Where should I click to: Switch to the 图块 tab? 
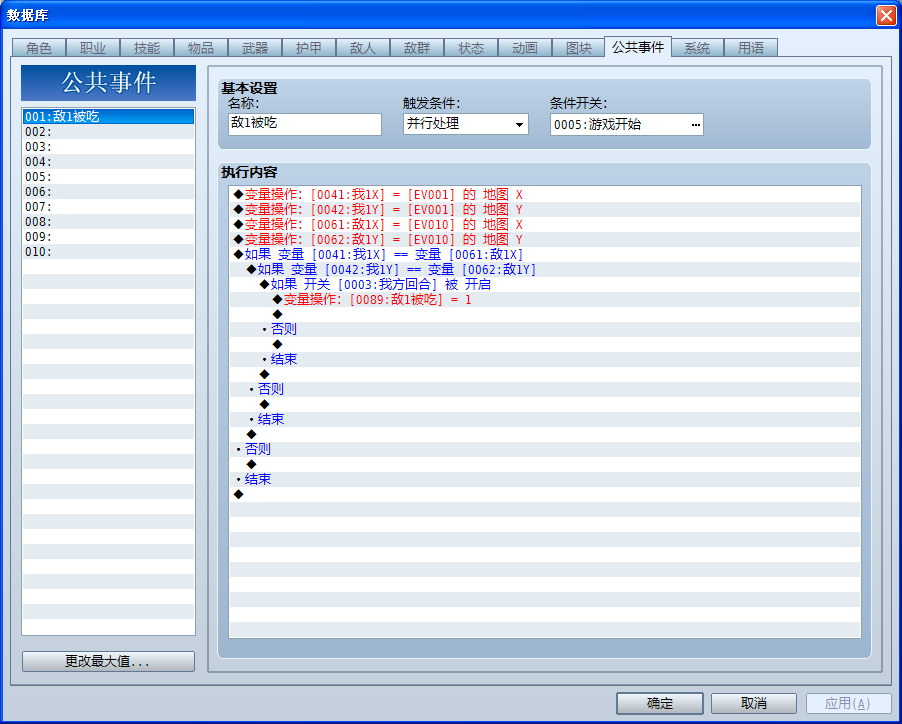coord(579,48)
